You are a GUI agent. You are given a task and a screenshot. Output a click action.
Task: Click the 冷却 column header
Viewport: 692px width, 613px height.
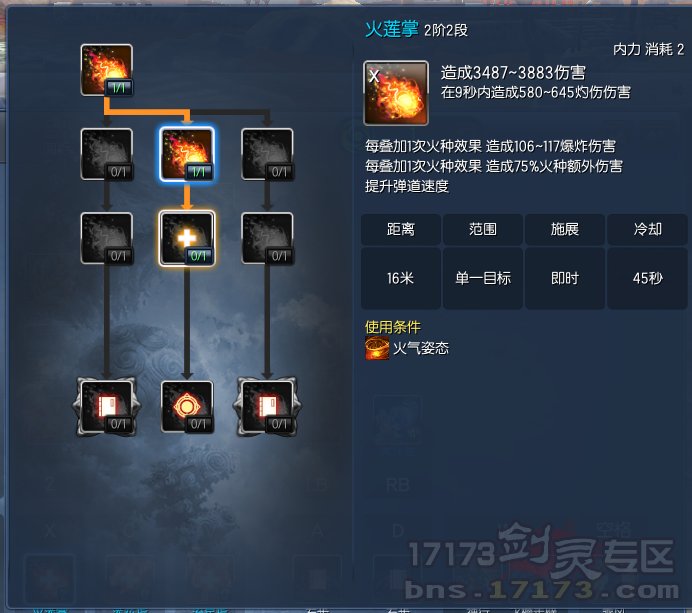(647, 229)
